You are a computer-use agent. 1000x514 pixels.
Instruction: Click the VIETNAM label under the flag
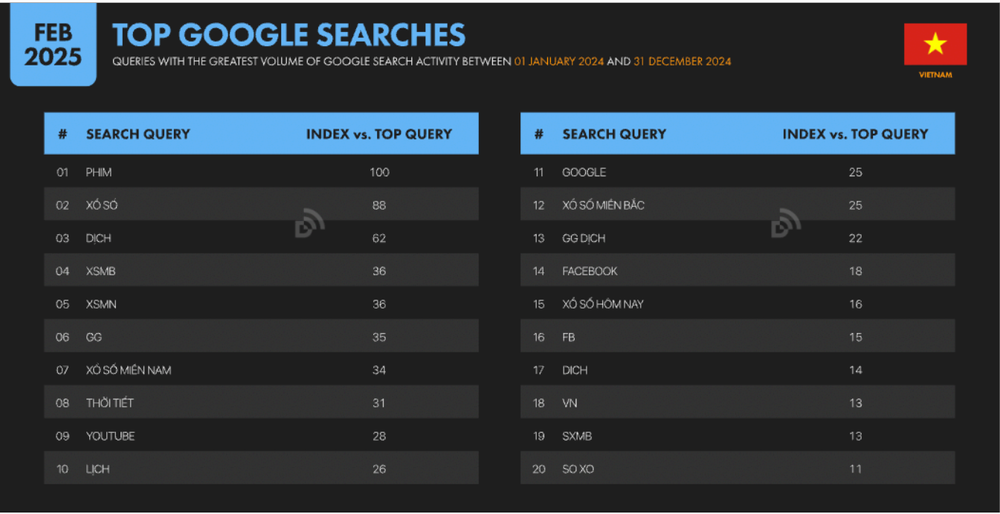[935, 75]
